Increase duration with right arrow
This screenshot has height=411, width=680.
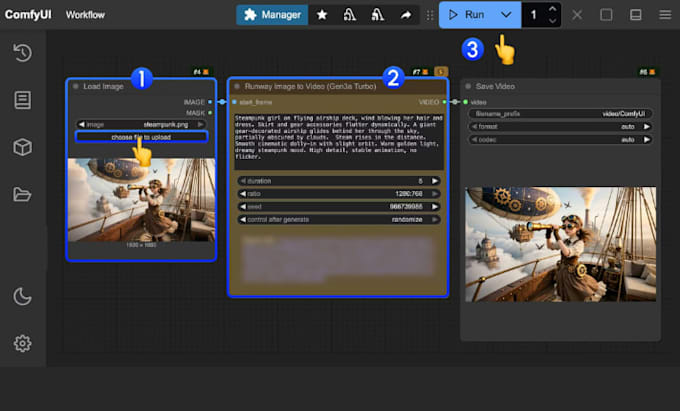(435, 181)
